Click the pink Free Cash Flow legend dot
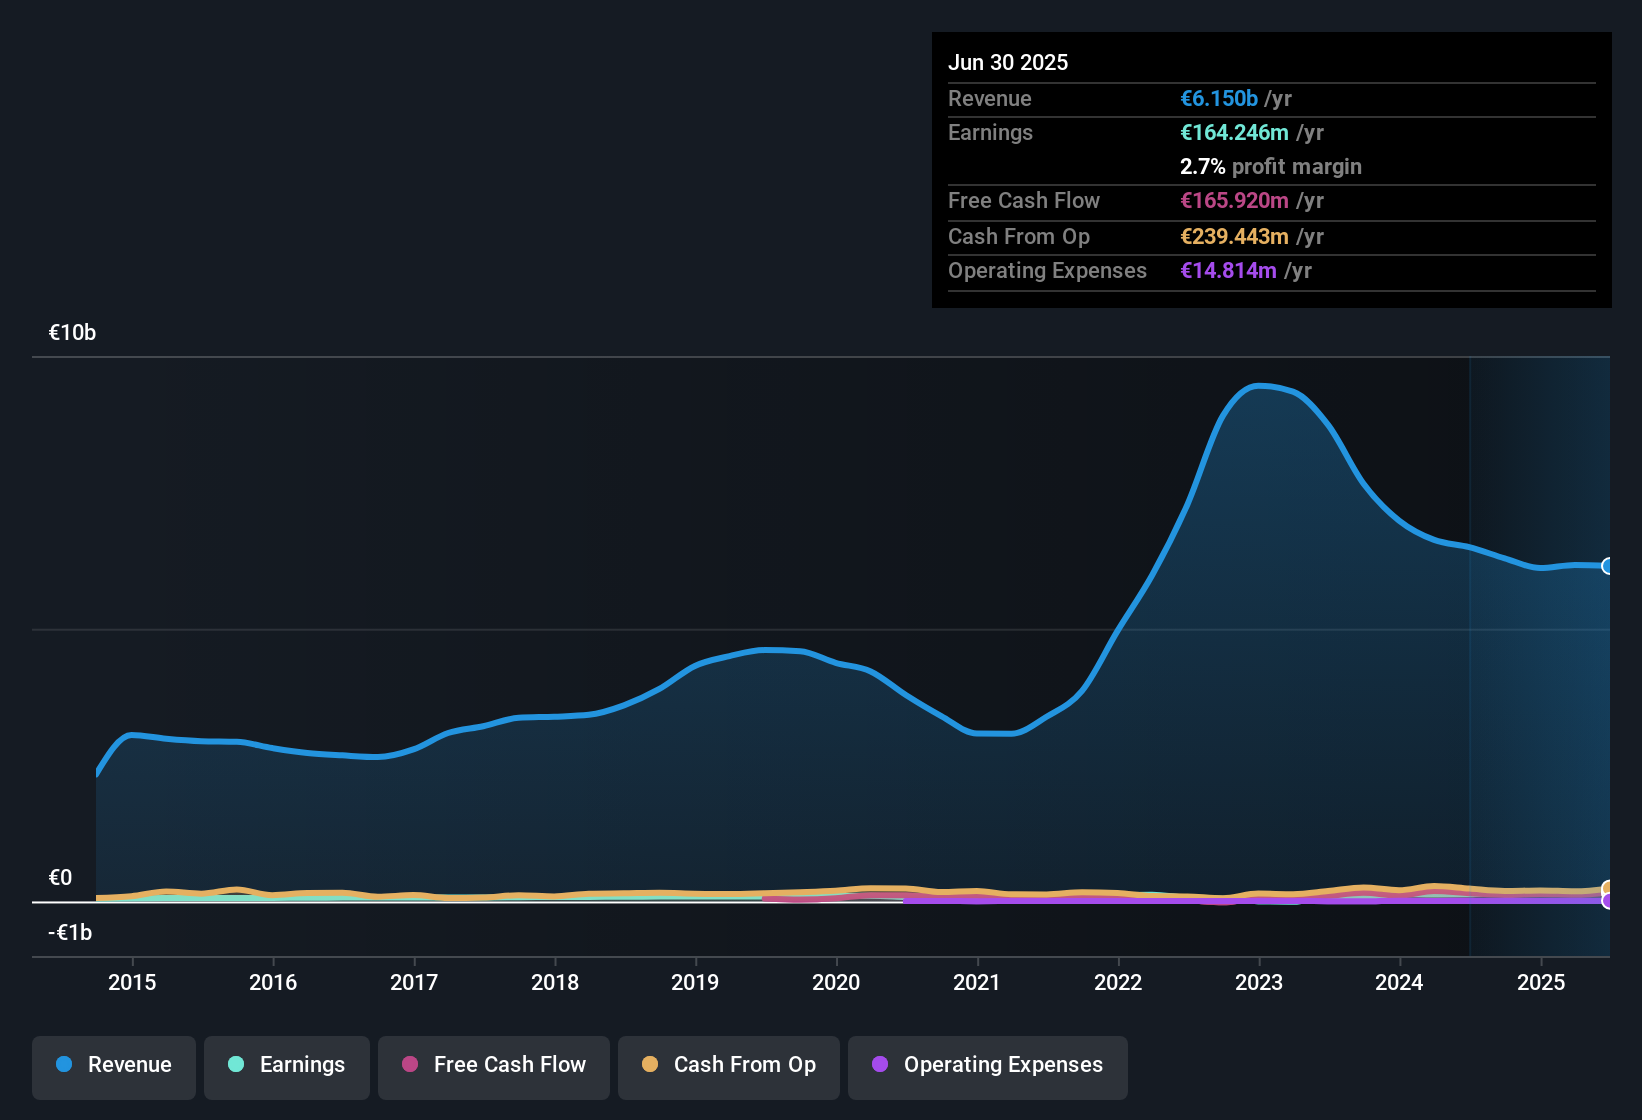This screenshot has width=1642, height=1120. click(410, 1065)
